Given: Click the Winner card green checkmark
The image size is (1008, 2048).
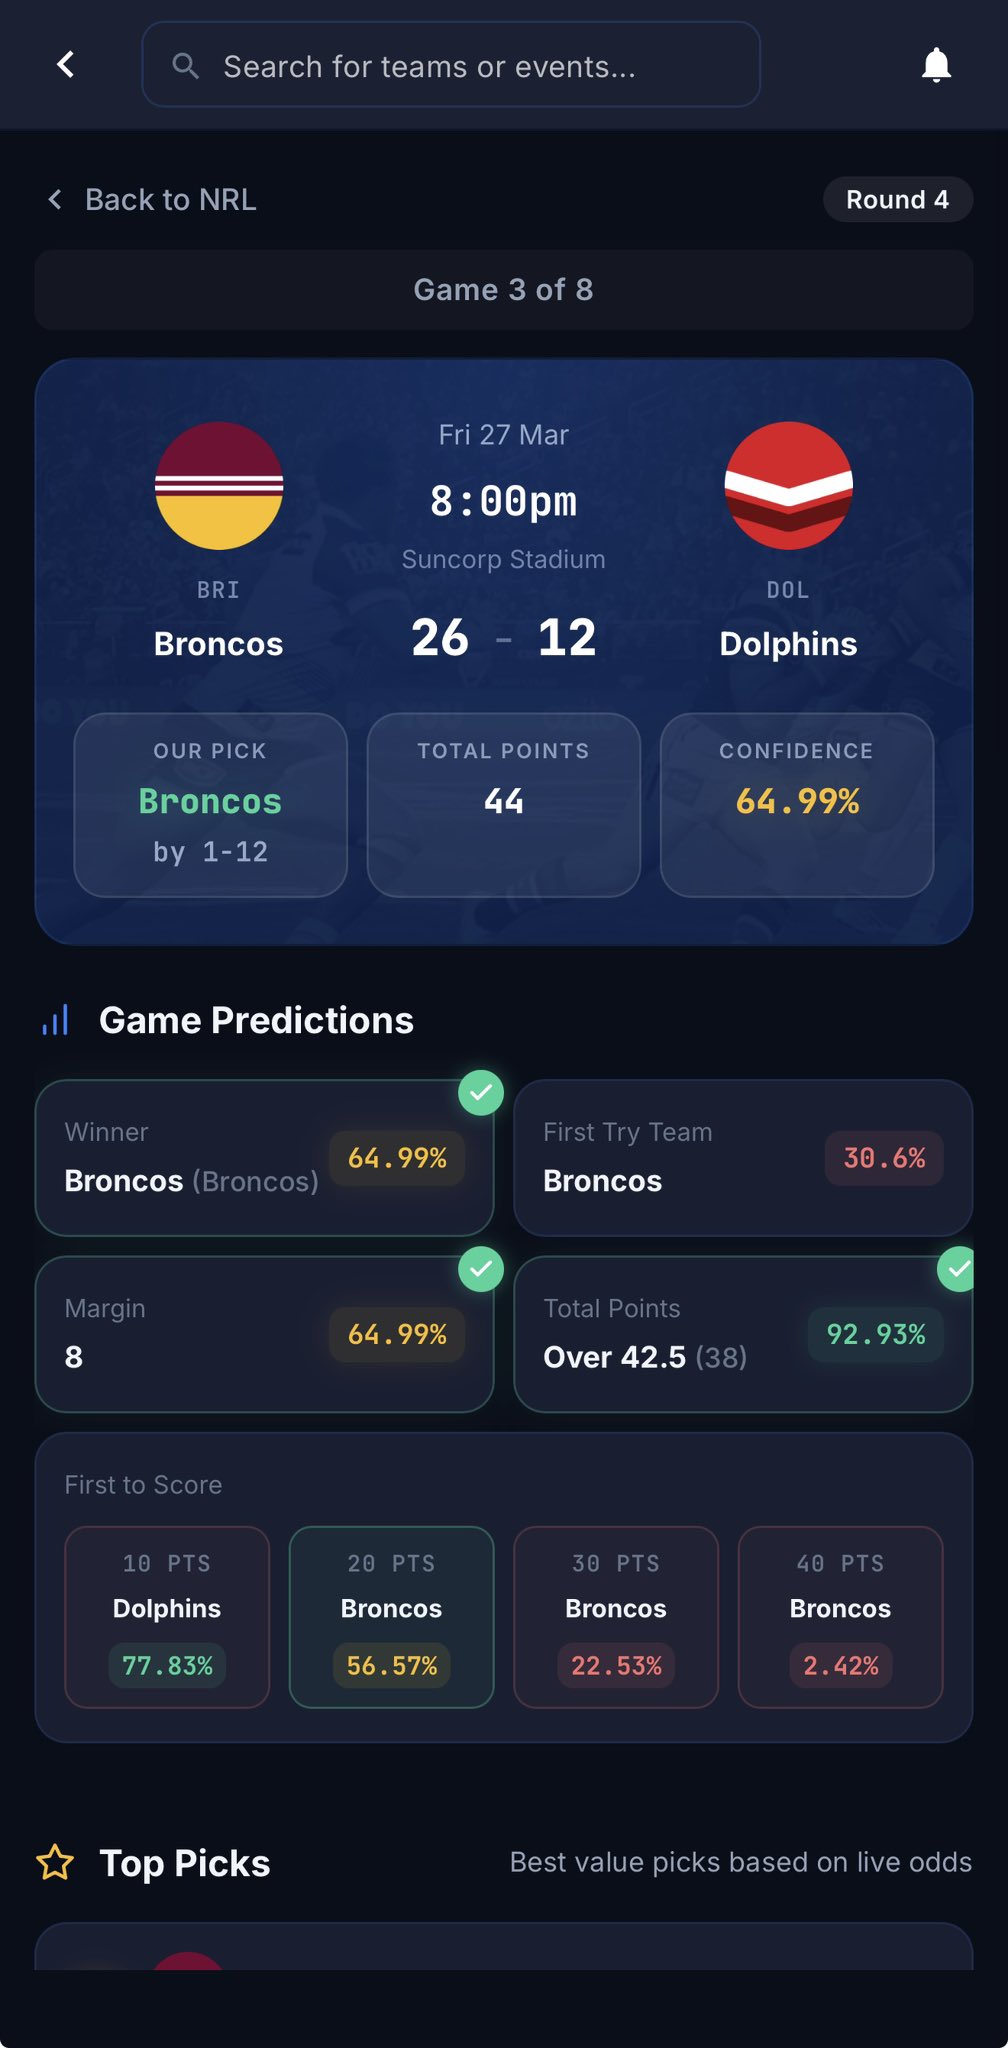Looking at the screenshot, I should click(x=481, y=1092).
